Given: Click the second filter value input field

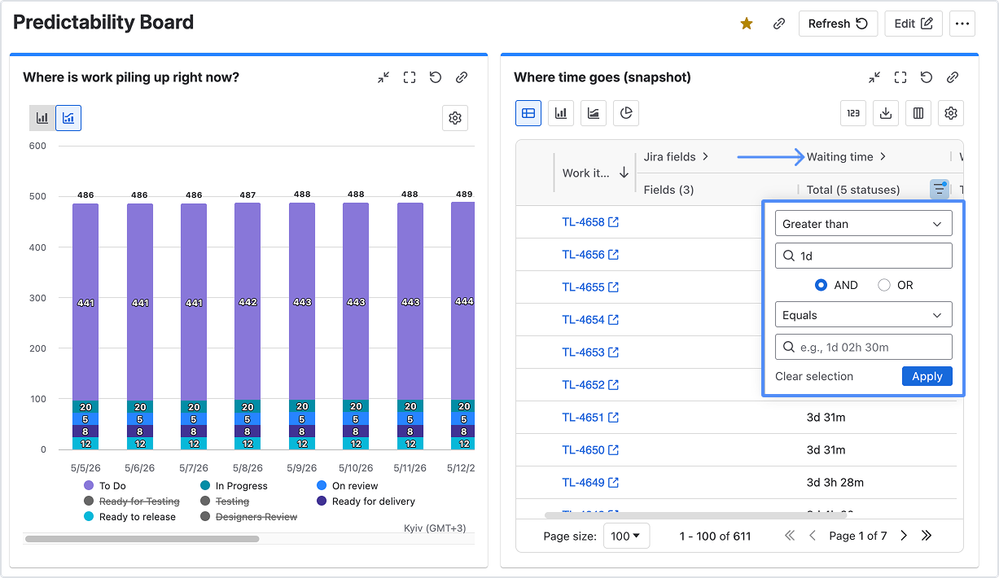Looking at the screenshot, I should pyautogui.click(x=863, y=347).
